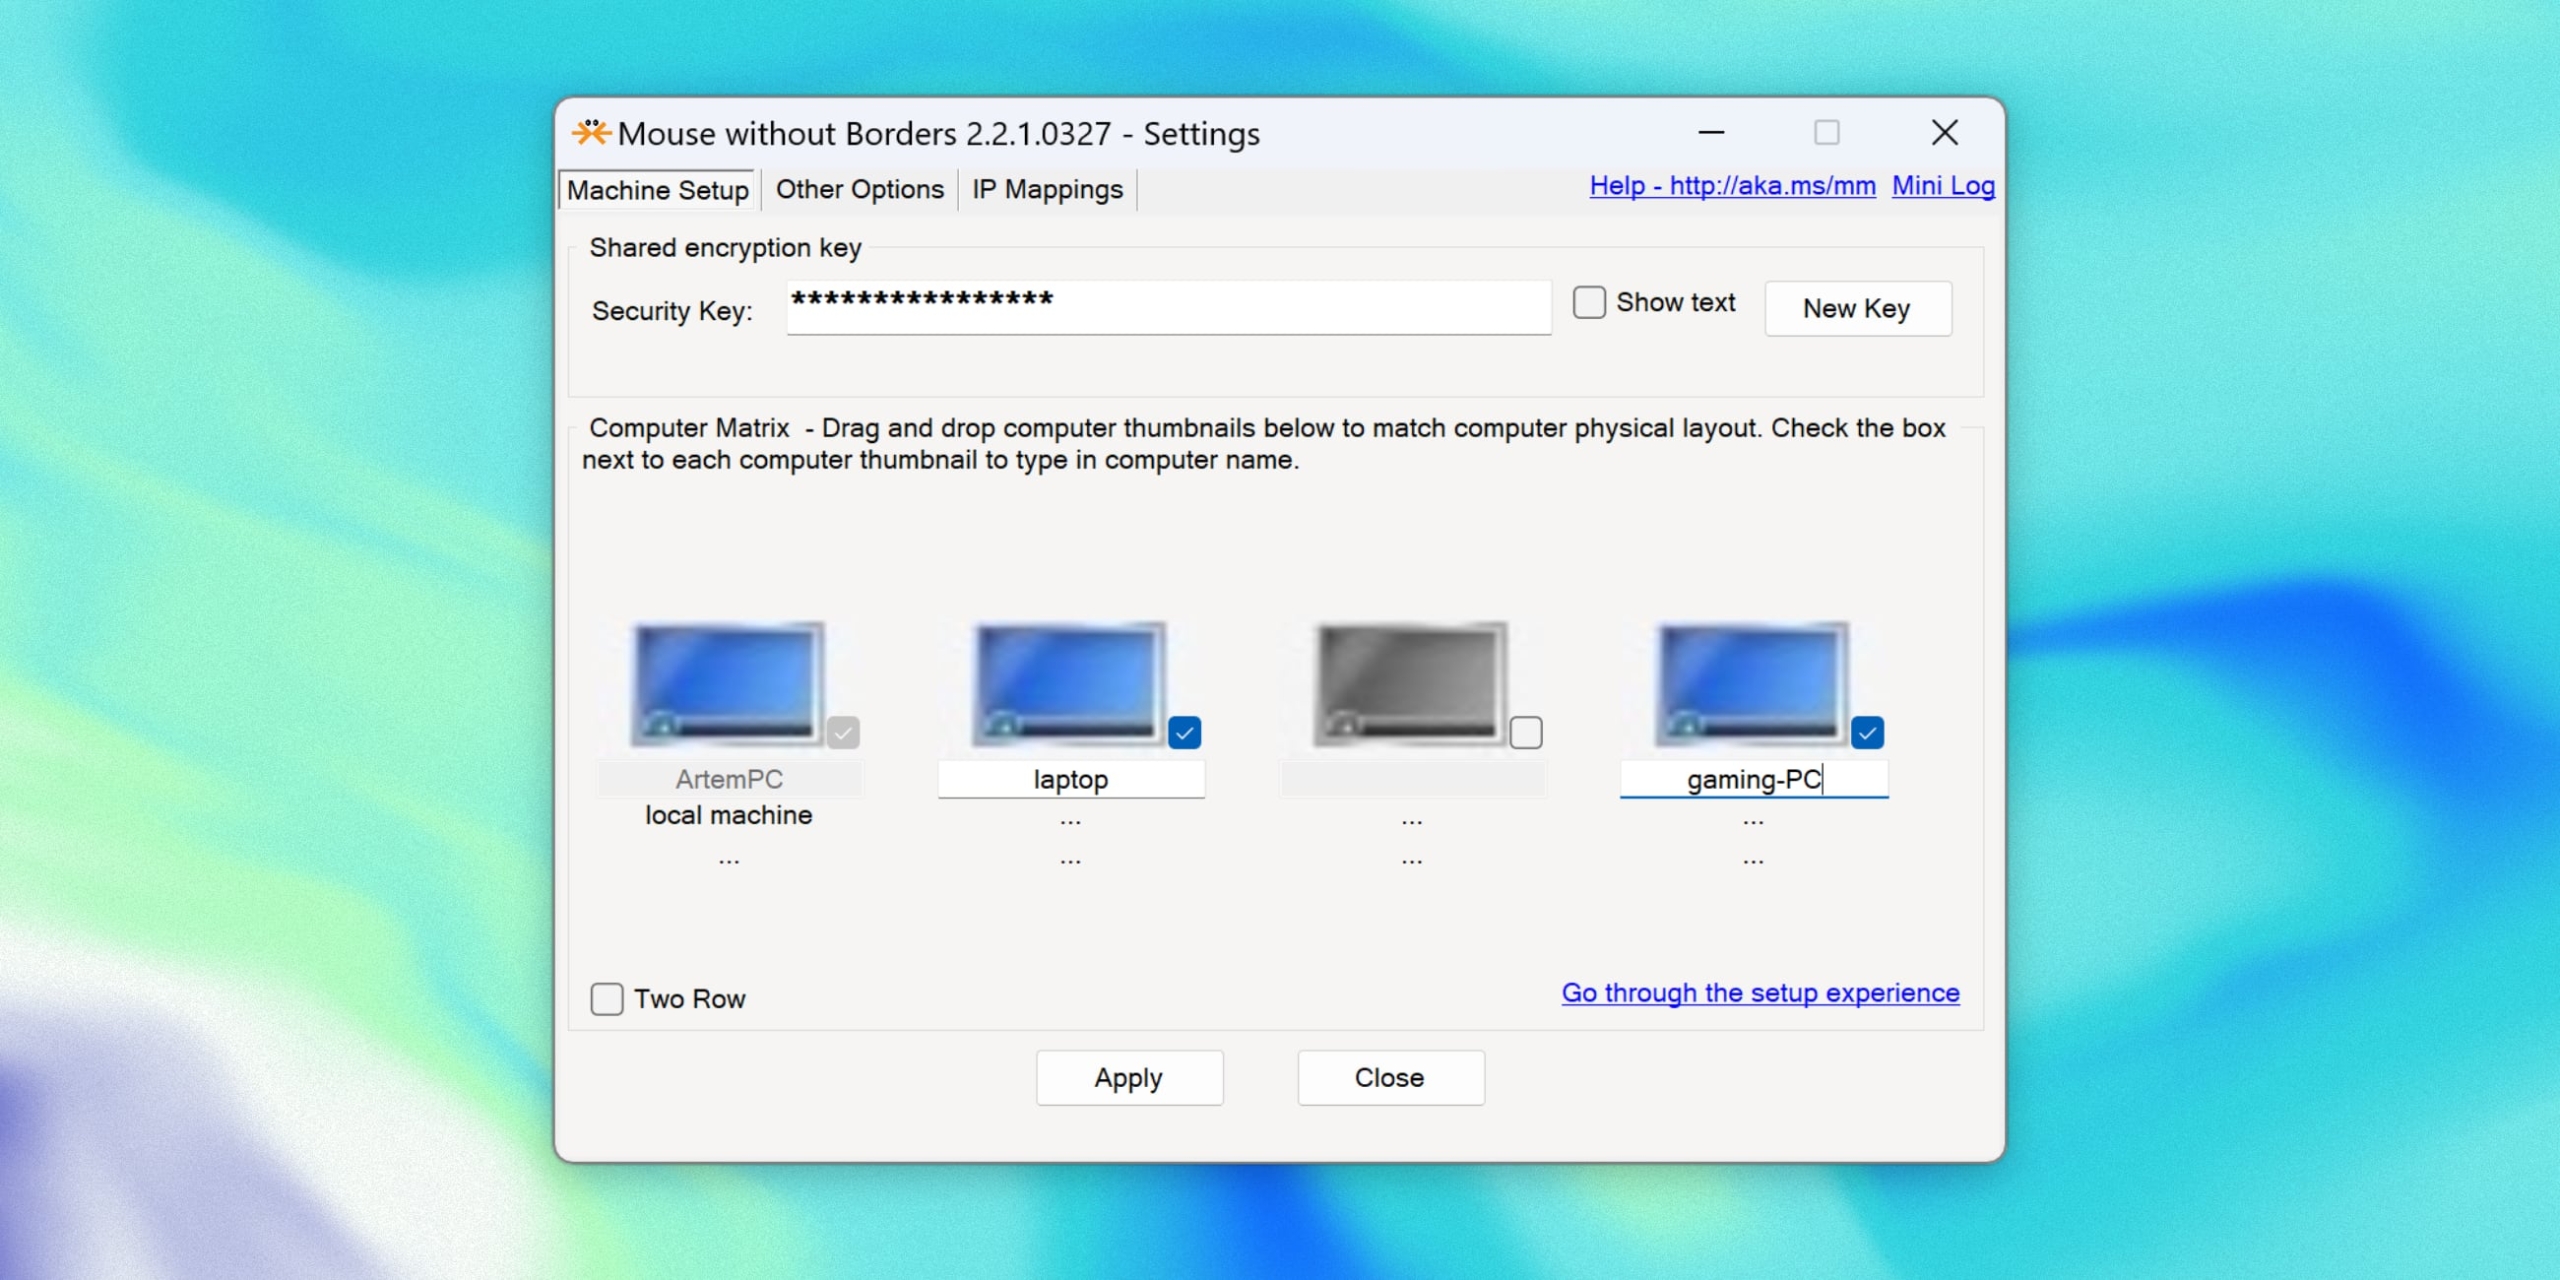Click the Mouse without Borders title bar icon
Viewport: 2560px width, 1280px height.
[x=591, y=133]
